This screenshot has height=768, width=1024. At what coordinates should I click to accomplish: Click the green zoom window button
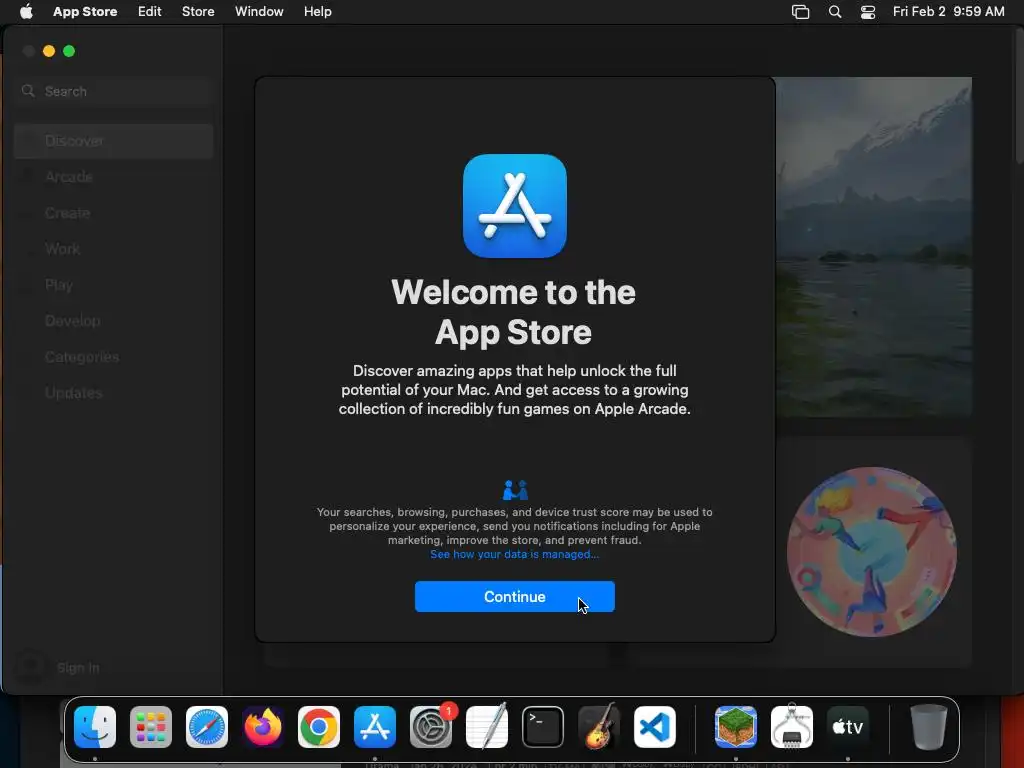69,51
